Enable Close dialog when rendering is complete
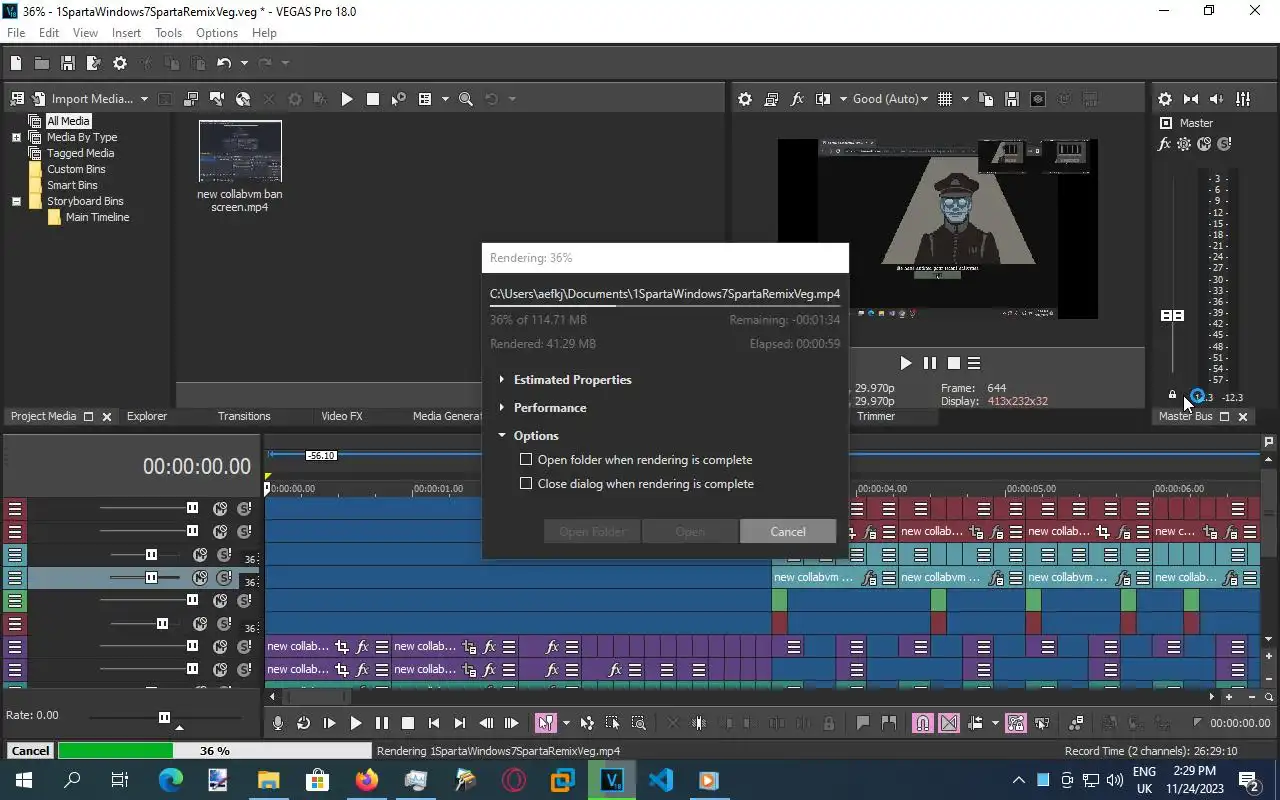1280x800 pixels. pyautogui.click(x=526, y=484)
